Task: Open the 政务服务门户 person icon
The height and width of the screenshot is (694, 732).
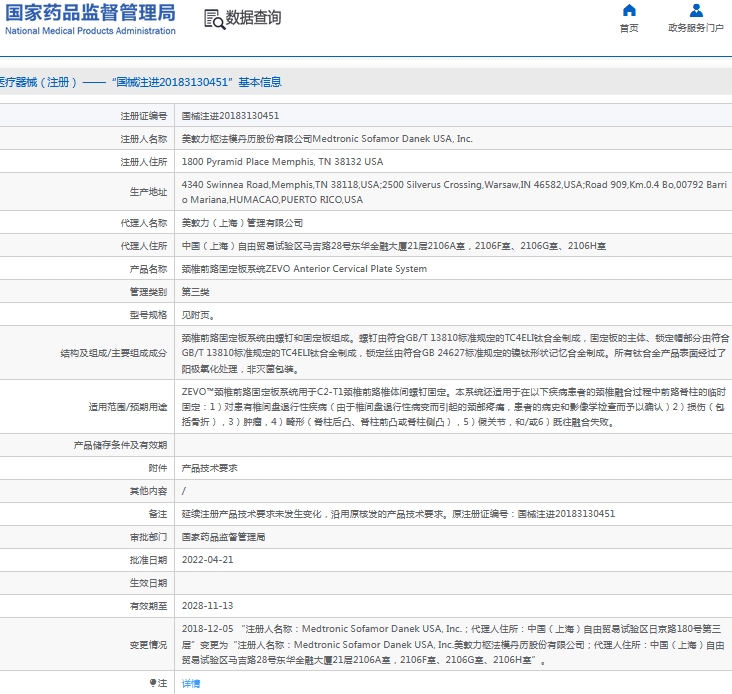Action: coord(696,10)
